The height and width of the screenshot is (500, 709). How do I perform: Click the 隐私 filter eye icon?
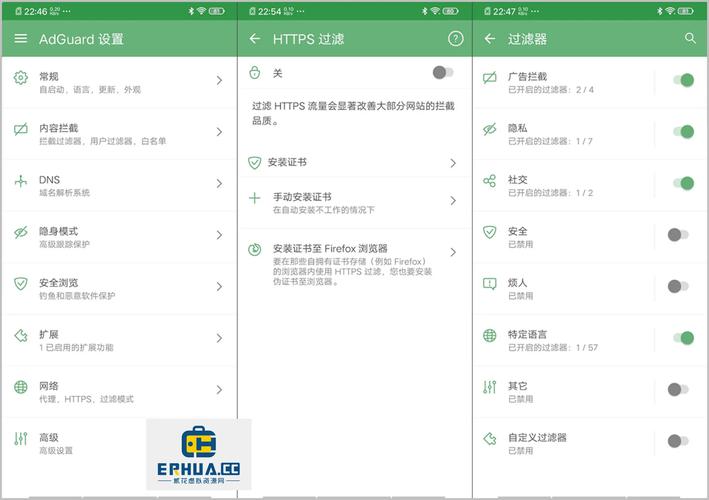point(490,129)
